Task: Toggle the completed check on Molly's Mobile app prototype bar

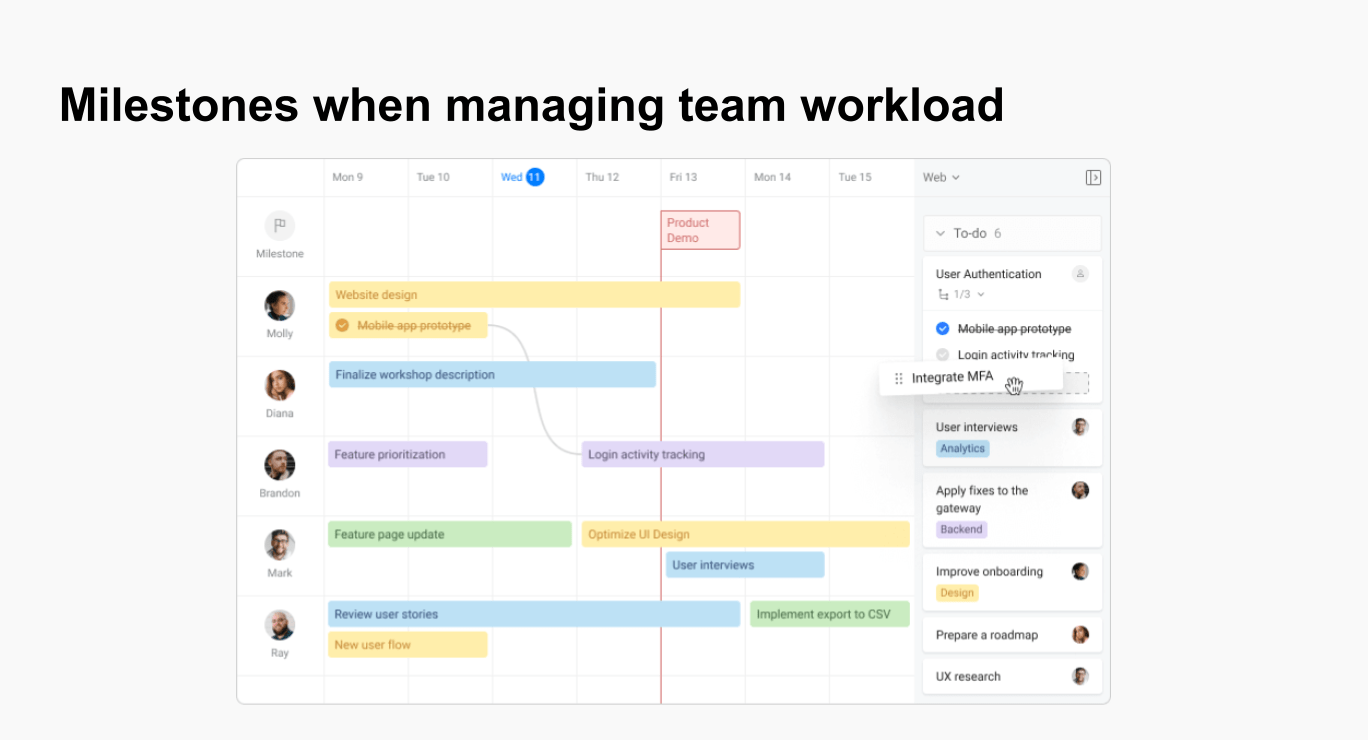Action: pyautogui.click(x=342, y=325)
